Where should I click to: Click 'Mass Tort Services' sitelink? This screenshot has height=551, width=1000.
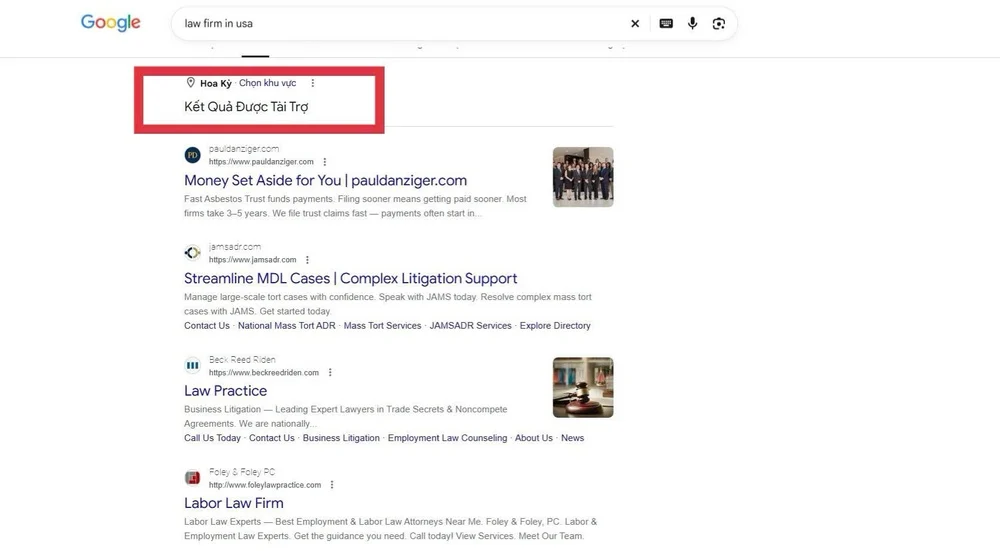382,325
